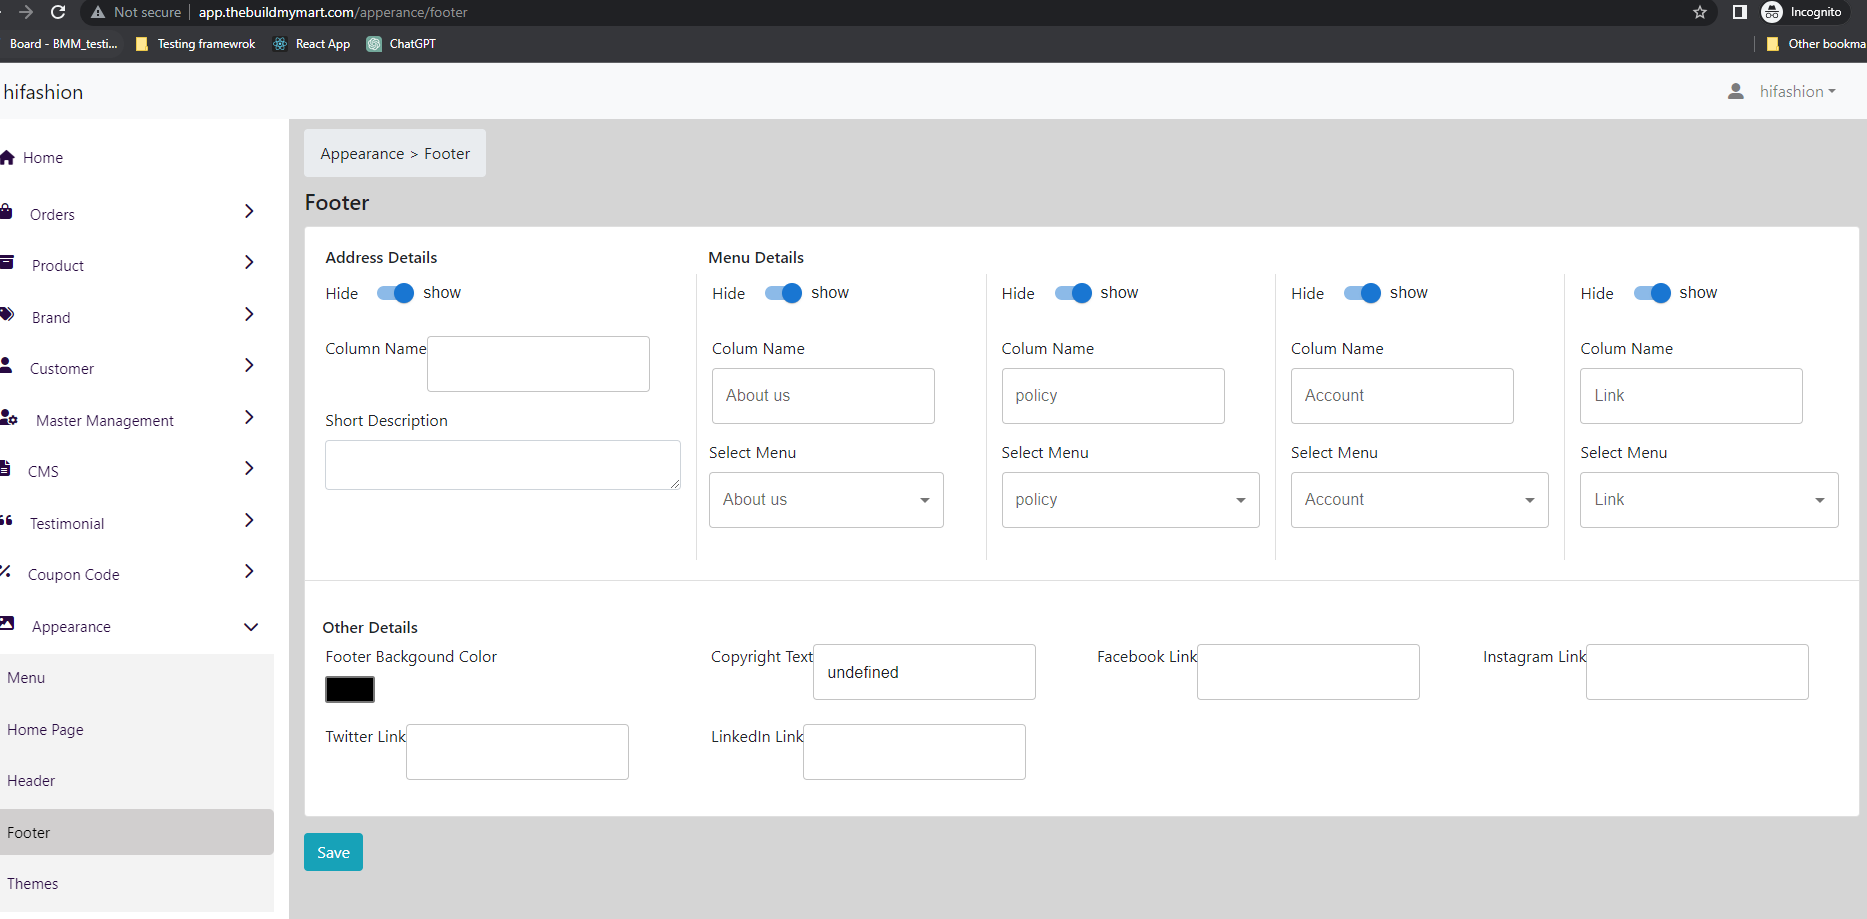Click the CMS document icon
Screen dimensions: 1867x919
pyautogui.click(x=5, y=468)
